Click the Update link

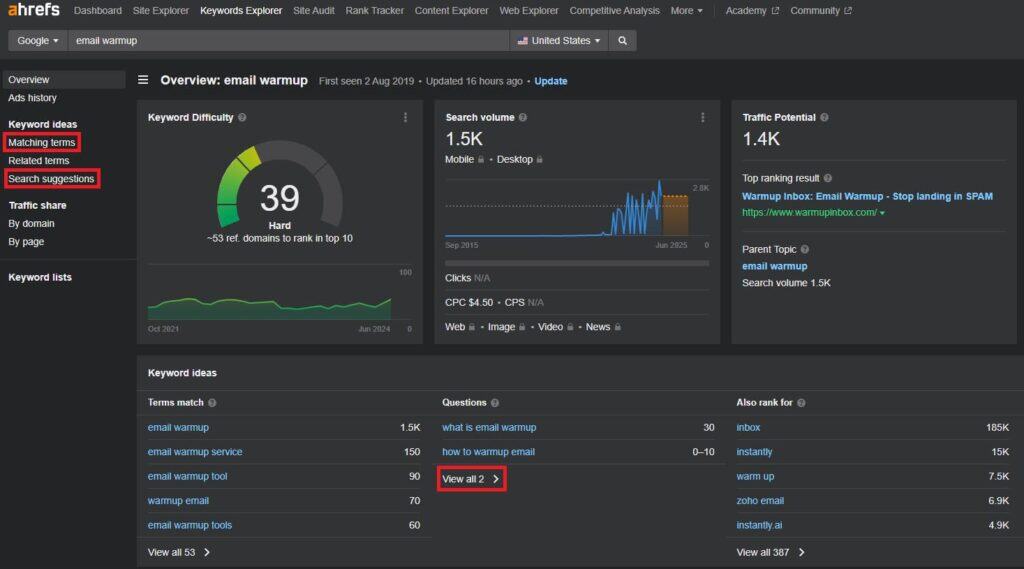[x=551, y=81]
